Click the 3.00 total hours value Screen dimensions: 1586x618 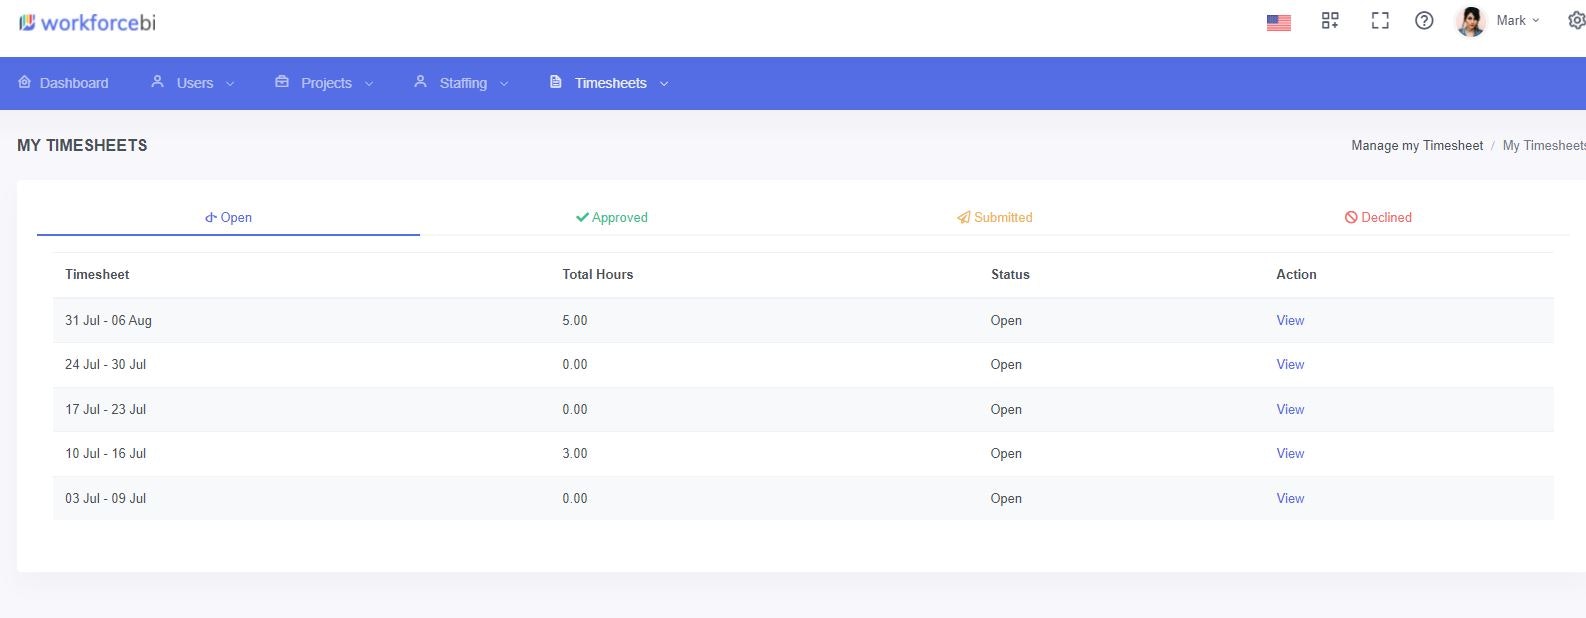[575, 453]
